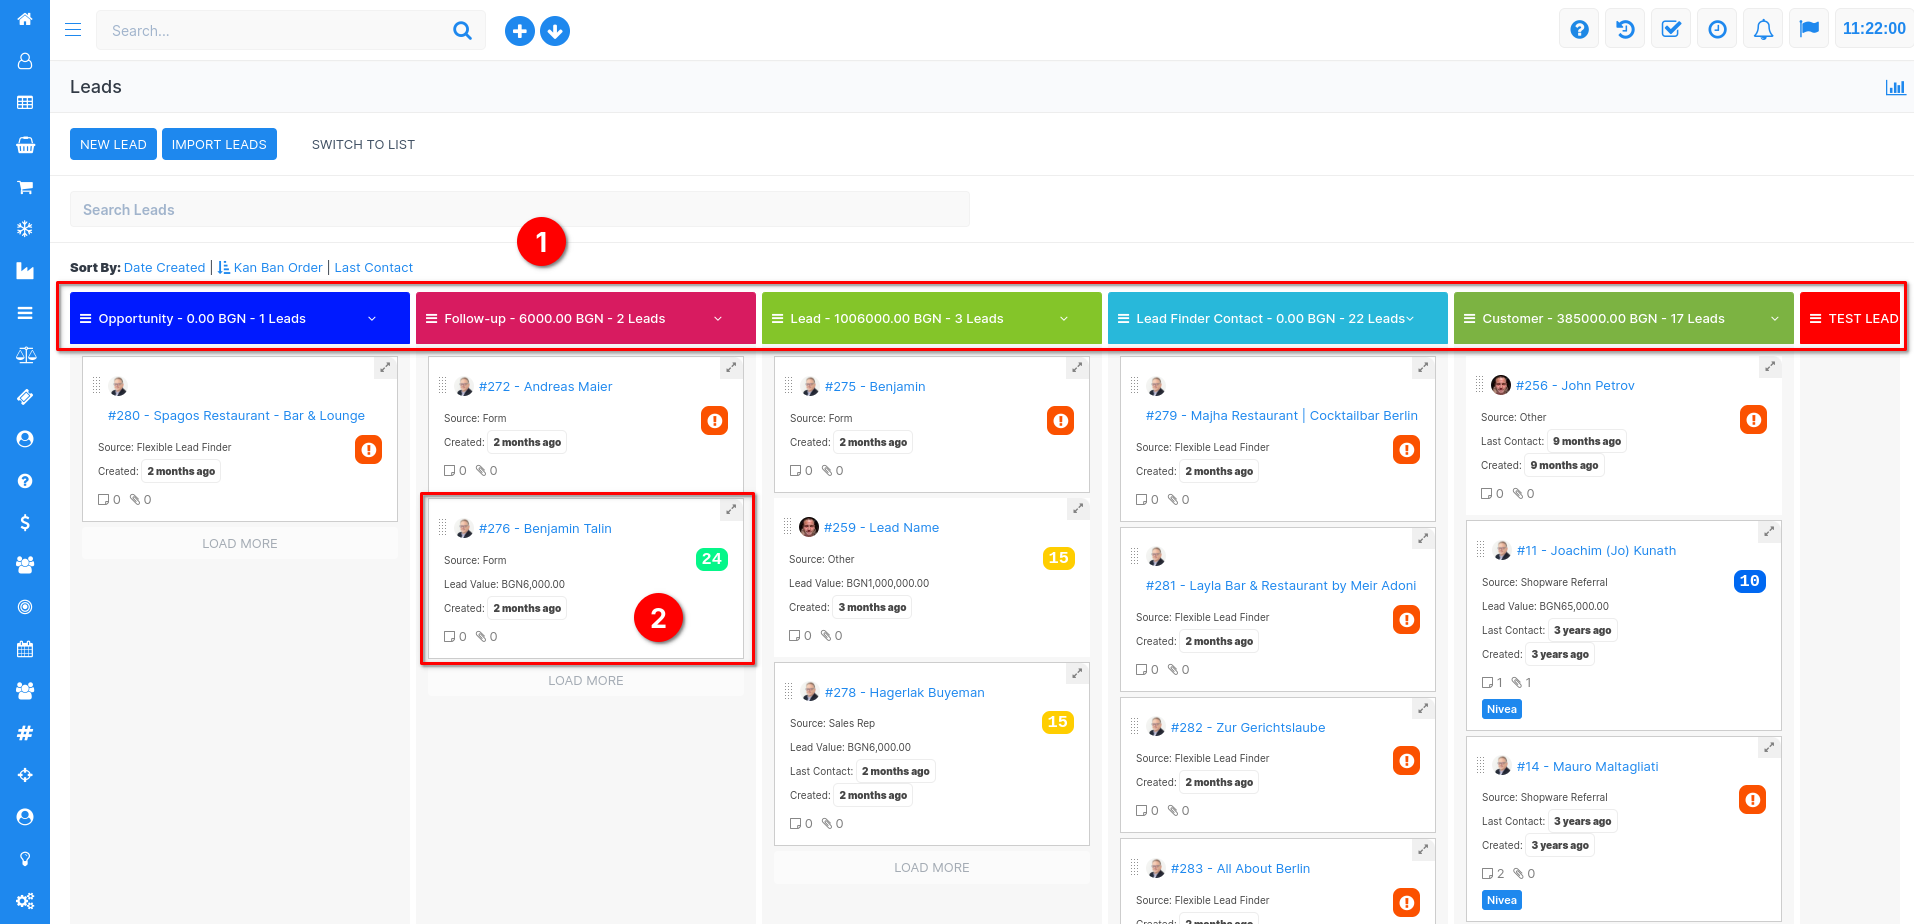Click the dollar sign sidebar icon
This screenshot has width=1914, height=924.
coord(25,523)
